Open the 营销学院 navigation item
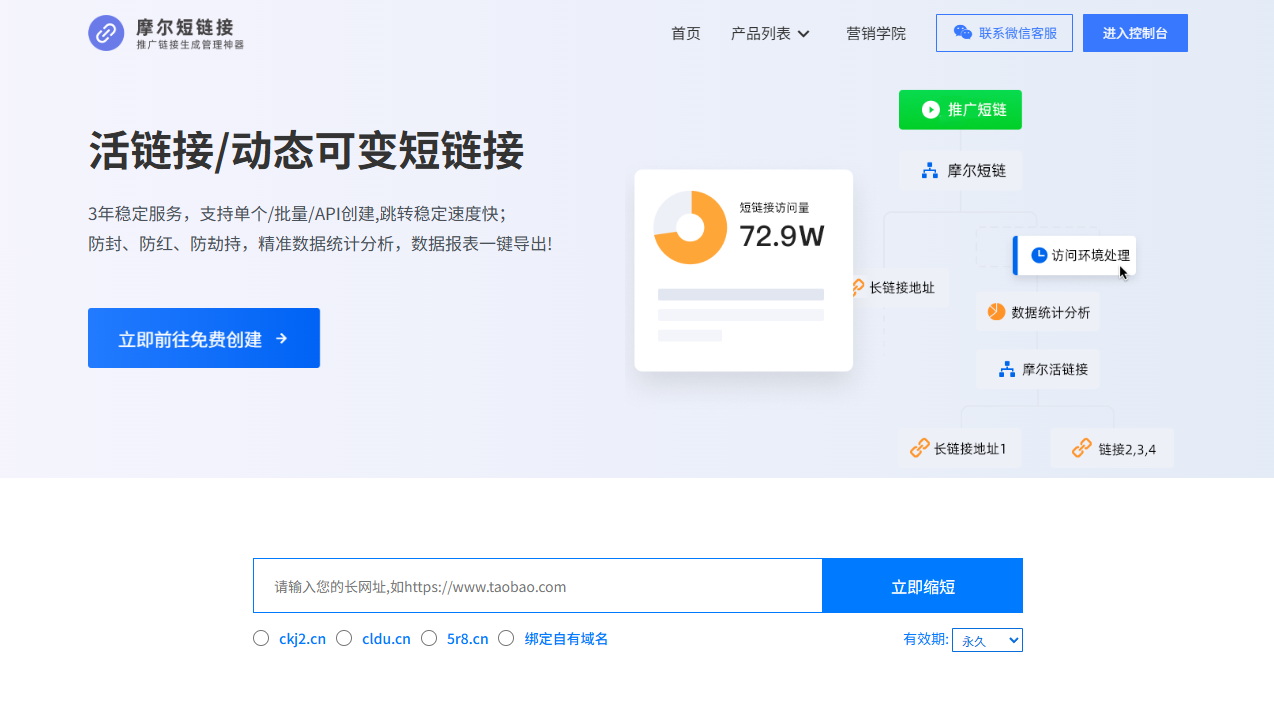 coord(875,33)
